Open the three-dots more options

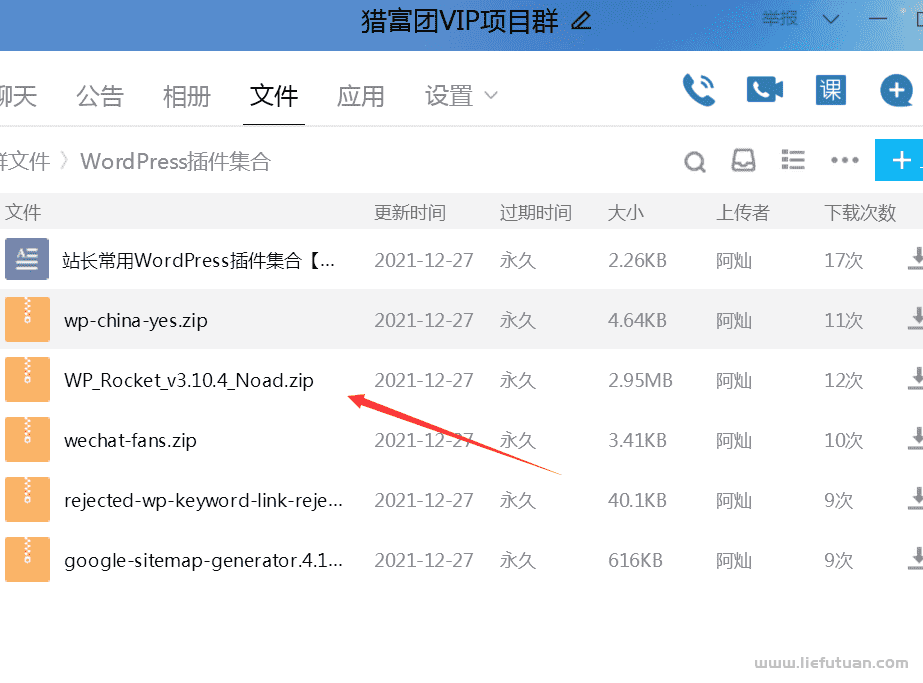(844, 160)
